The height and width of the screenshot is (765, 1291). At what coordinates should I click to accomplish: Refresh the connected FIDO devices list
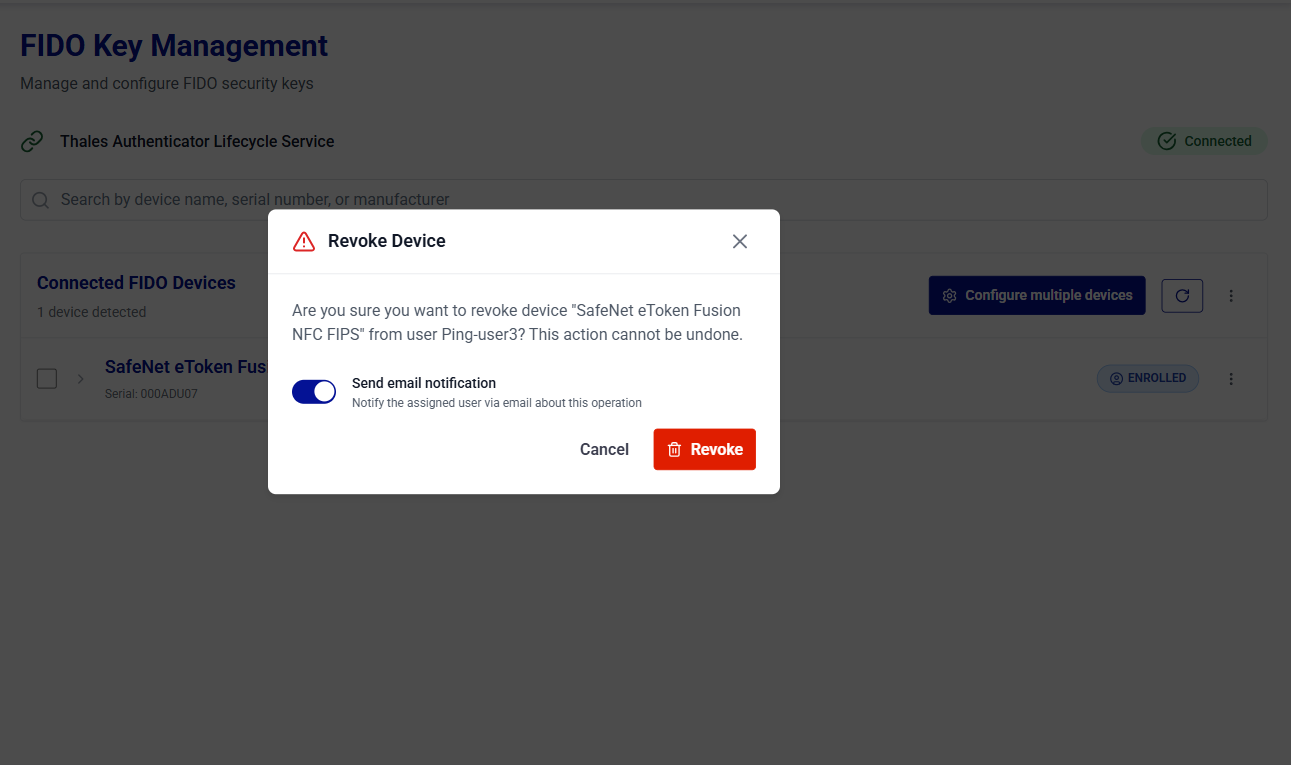click(1182, 295)
